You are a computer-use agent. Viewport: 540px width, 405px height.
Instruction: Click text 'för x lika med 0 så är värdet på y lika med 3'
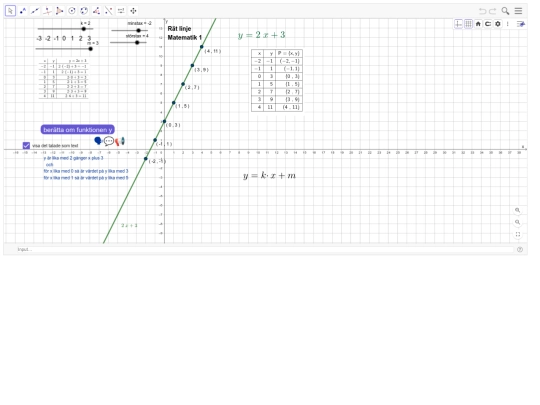(x=86, y=171)
